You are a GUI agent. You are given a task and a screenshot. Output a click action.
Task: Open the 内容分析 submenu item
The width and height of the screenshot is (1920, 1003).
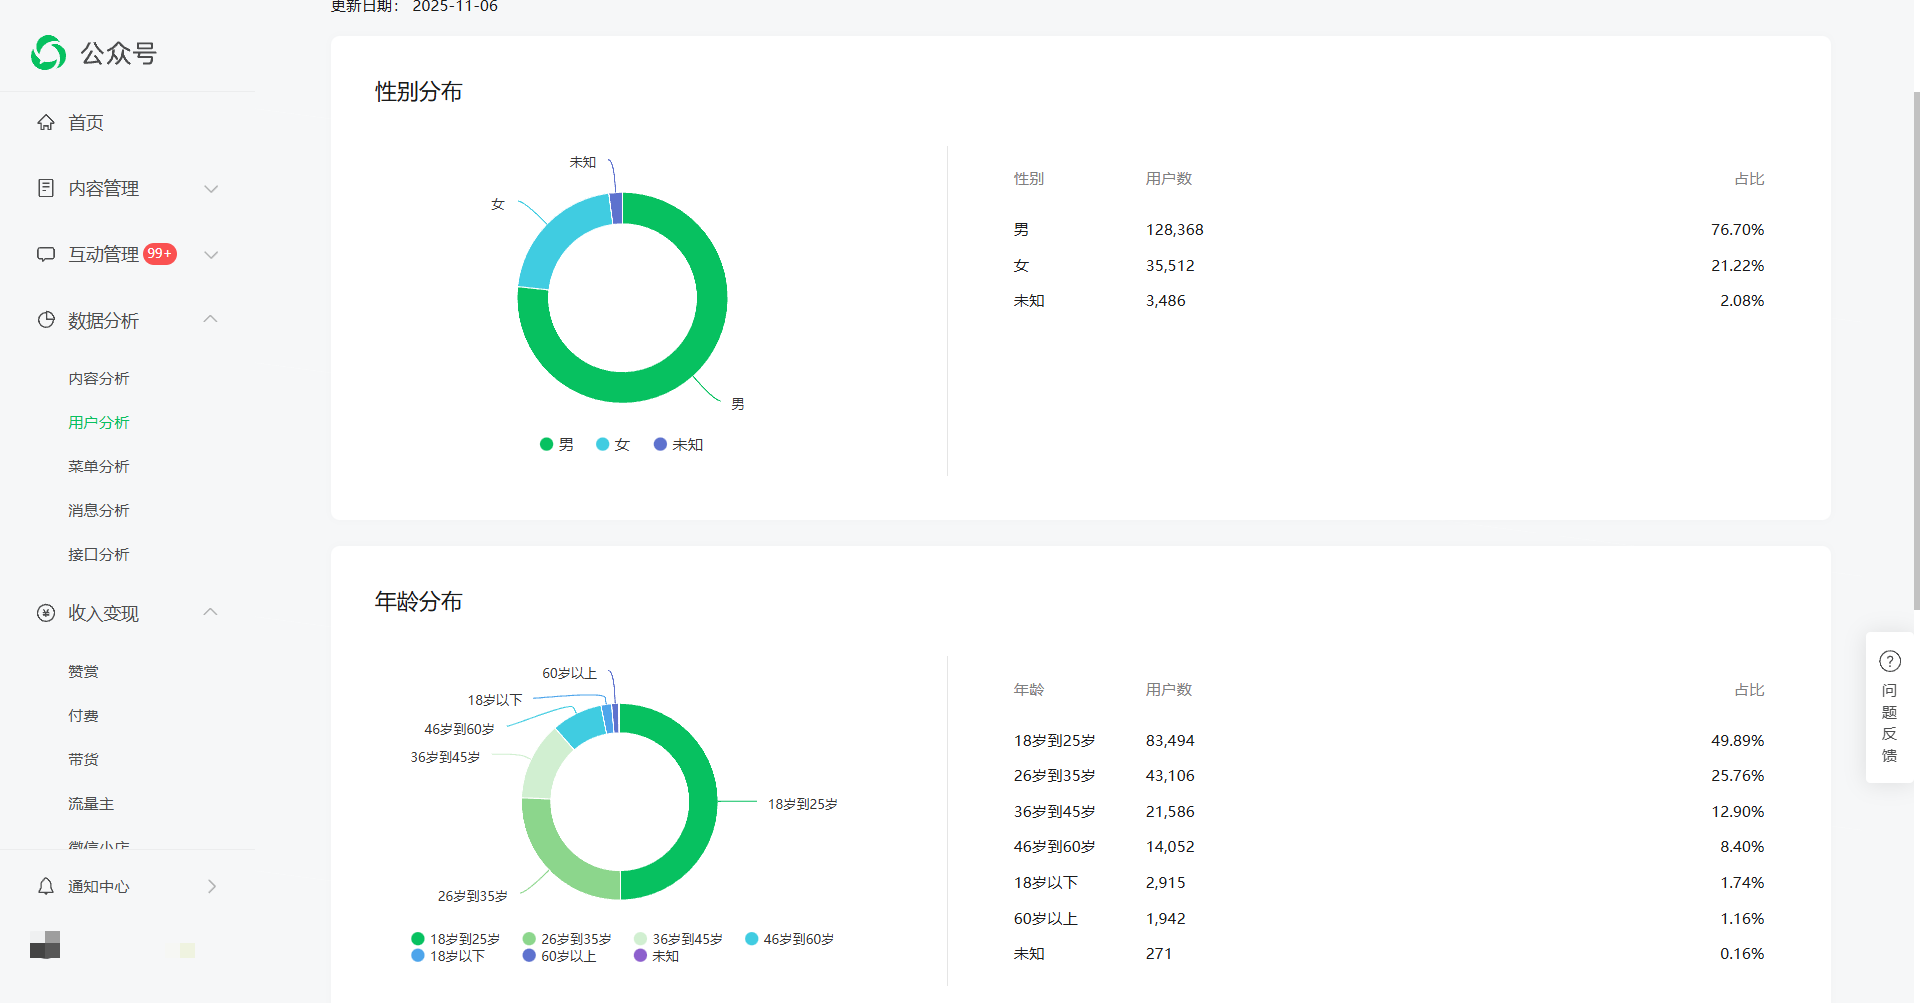98,378
